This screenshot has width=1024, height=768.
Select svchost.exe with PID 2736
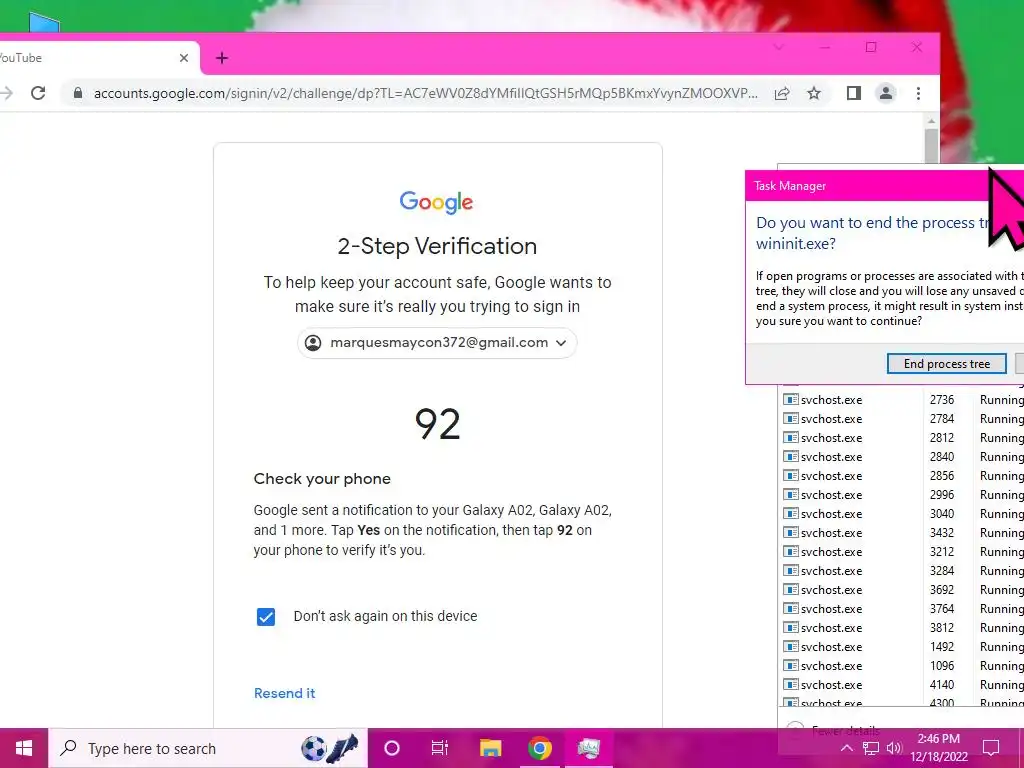[903, 400]
